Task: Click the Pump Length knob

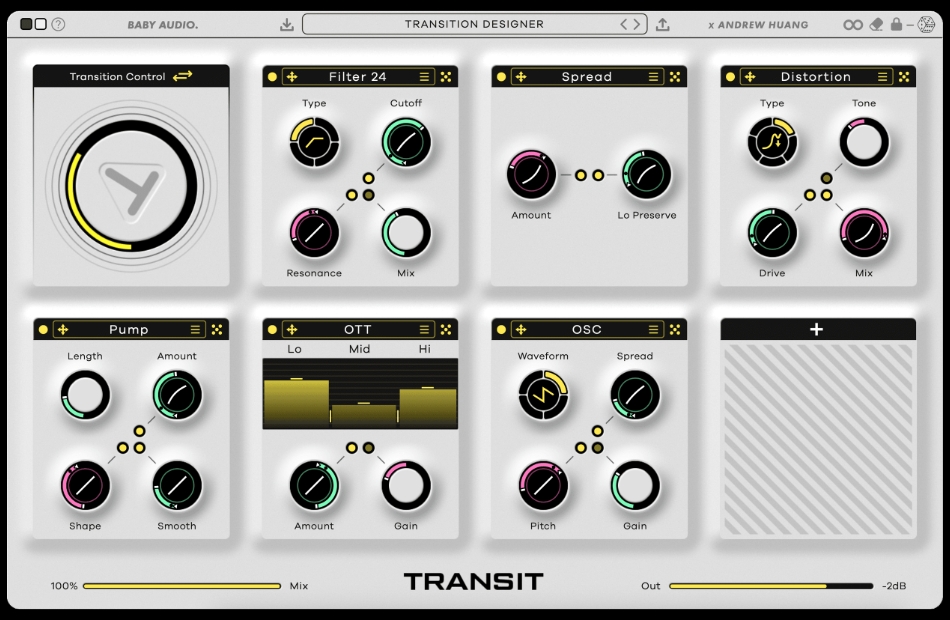Action: click(x=85, y=395)
